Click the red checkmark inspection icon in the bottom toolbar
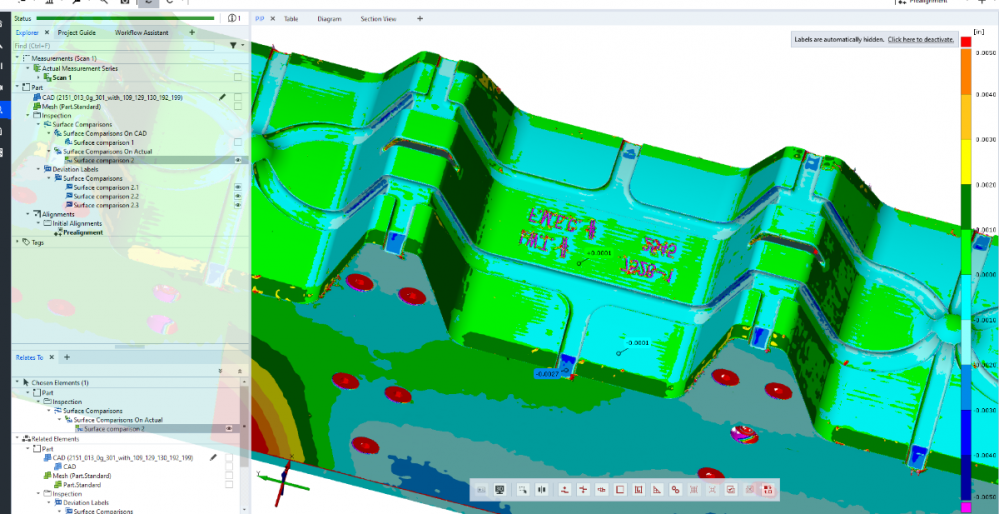This screenshot has height=514, width=999. (x=731, y=490)
